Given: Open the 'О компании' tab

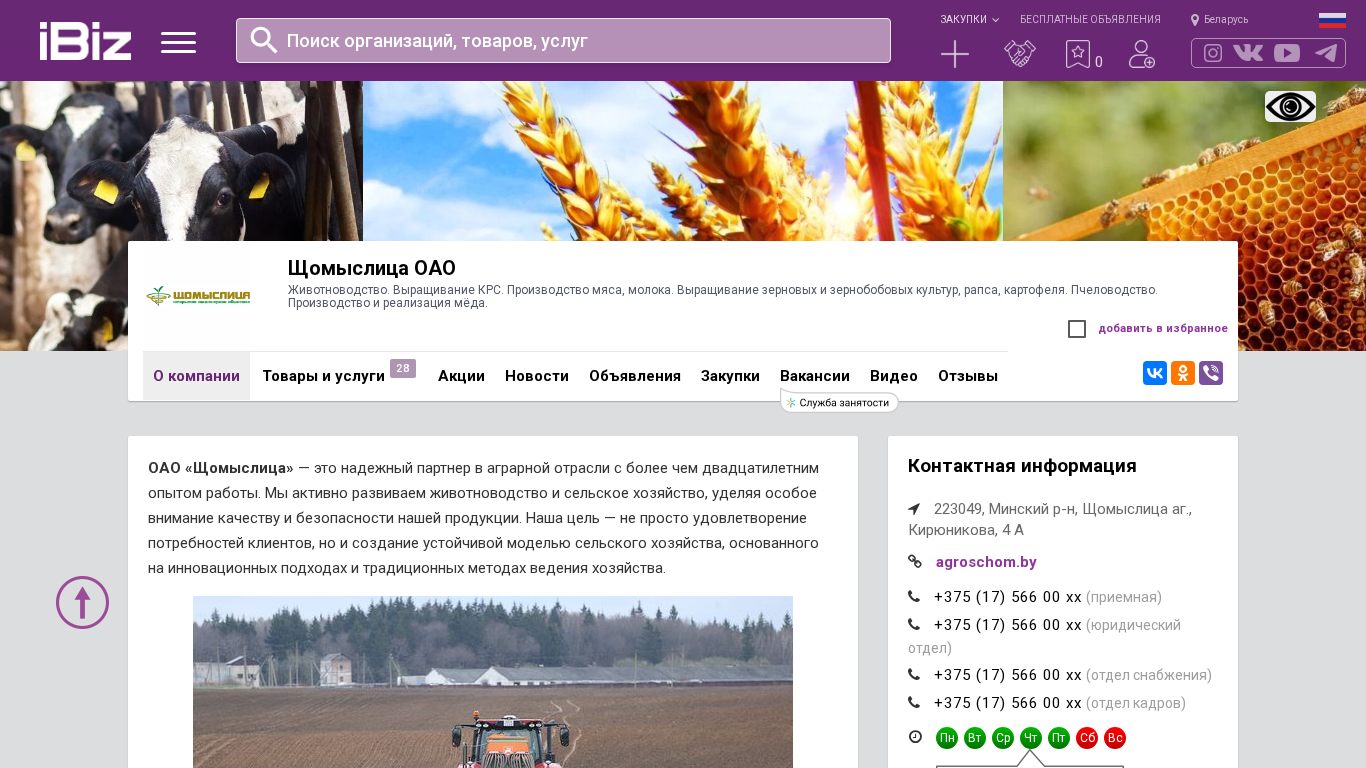Looking at the screenshot, I should [196, 376].
